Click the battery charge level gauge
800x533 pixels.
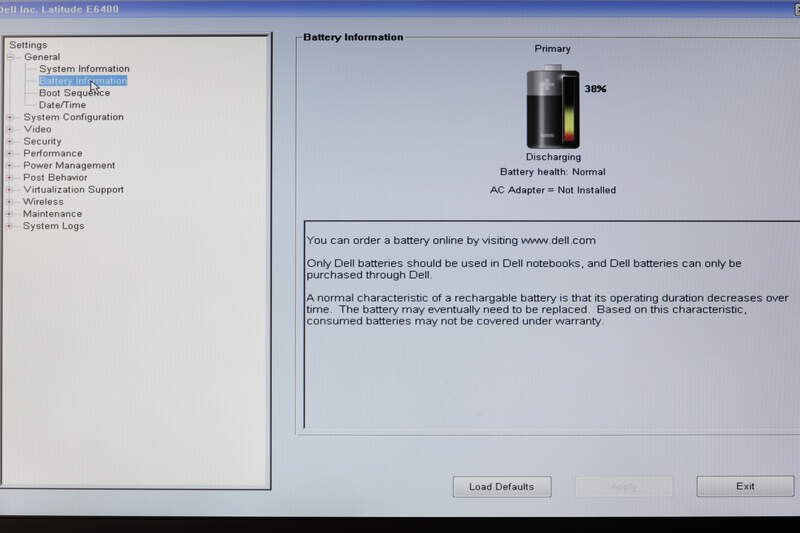click(569, 109)
